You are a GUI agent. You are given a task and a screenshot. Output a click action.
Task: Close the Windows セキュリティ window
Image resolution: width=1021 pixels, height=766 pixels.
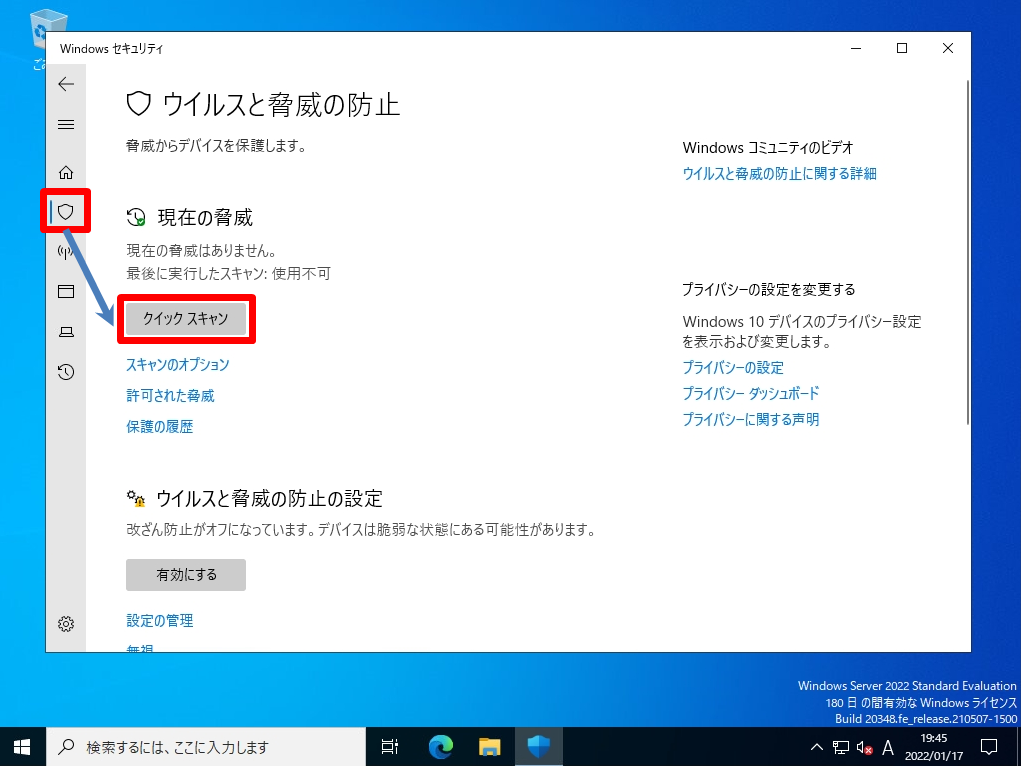tap(948, 48)
